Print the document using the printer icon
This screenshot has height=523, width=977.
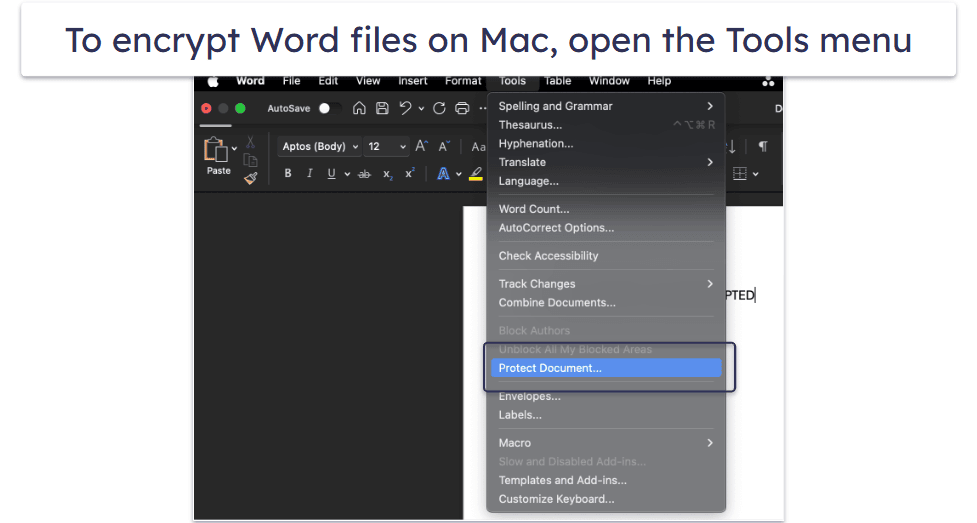coord(462,108)
